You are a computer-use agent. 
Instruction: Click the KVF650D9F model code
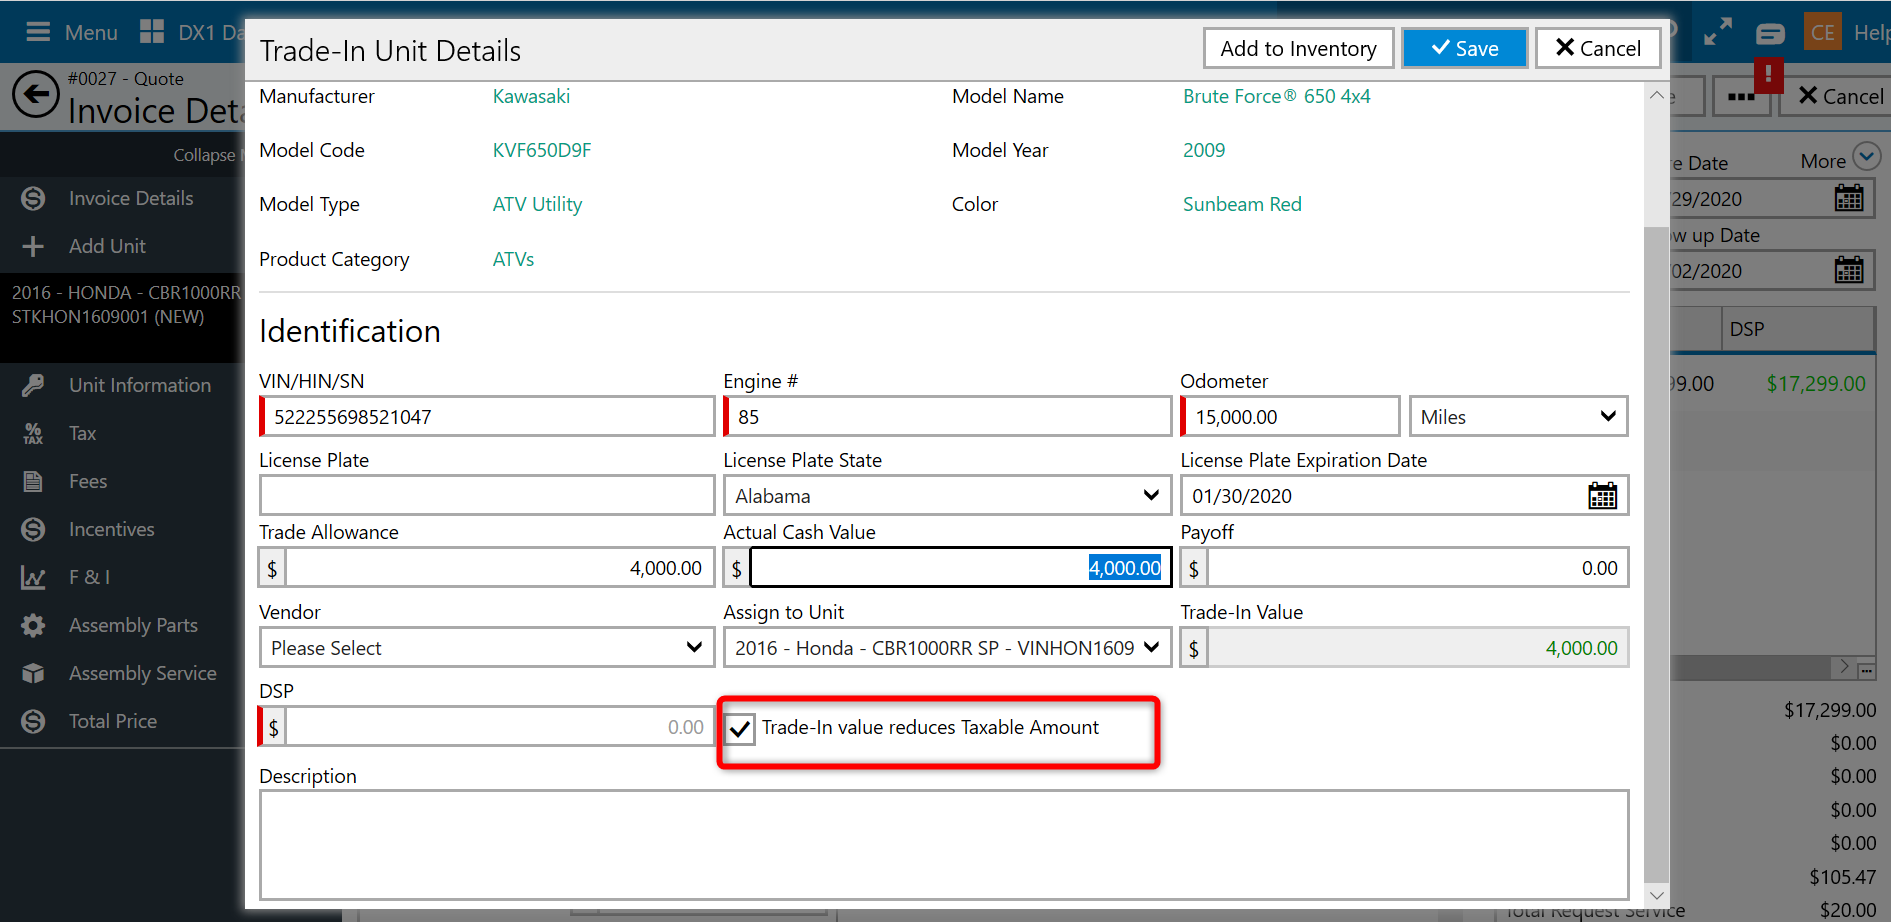click(541, 150)
